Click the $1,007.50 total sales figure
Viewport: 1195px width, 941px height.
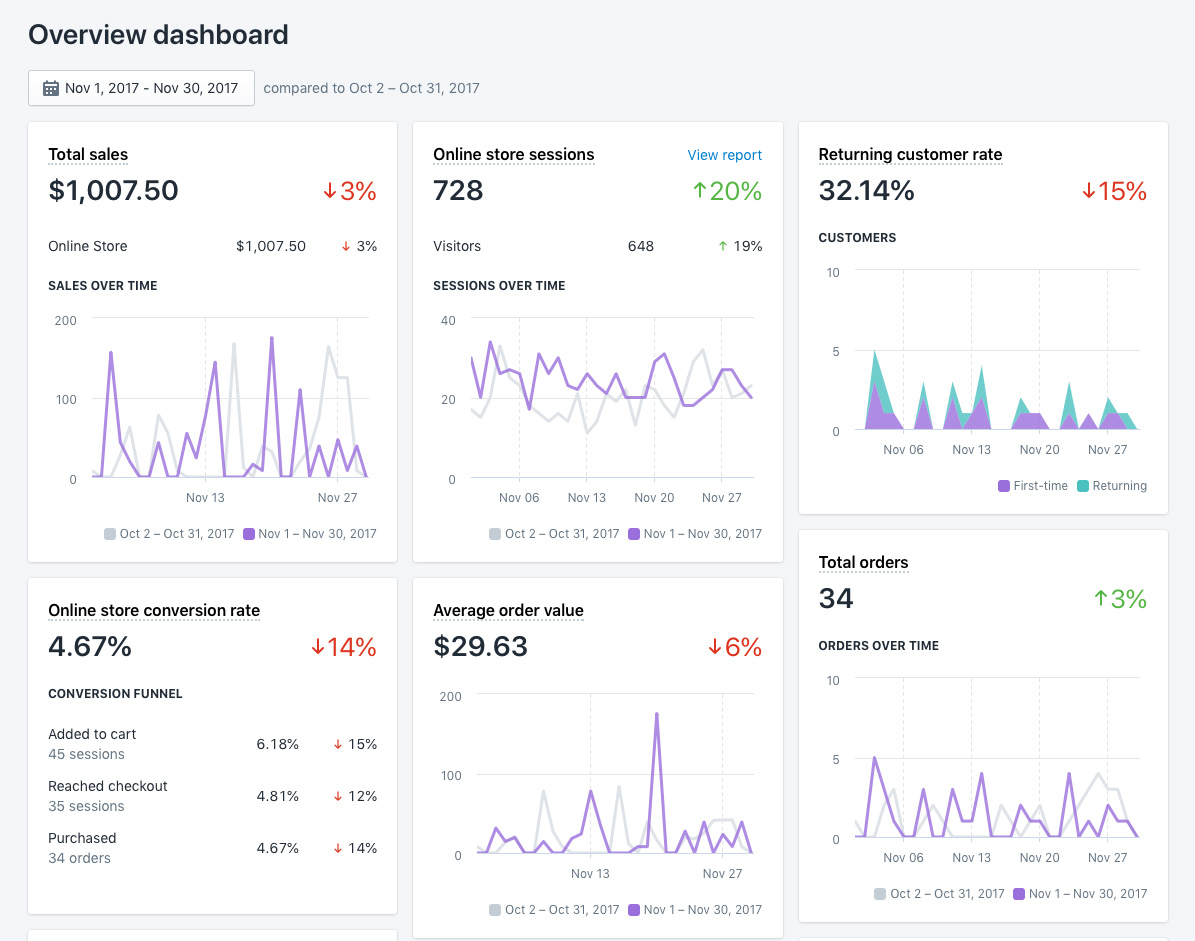pos(114,190)
